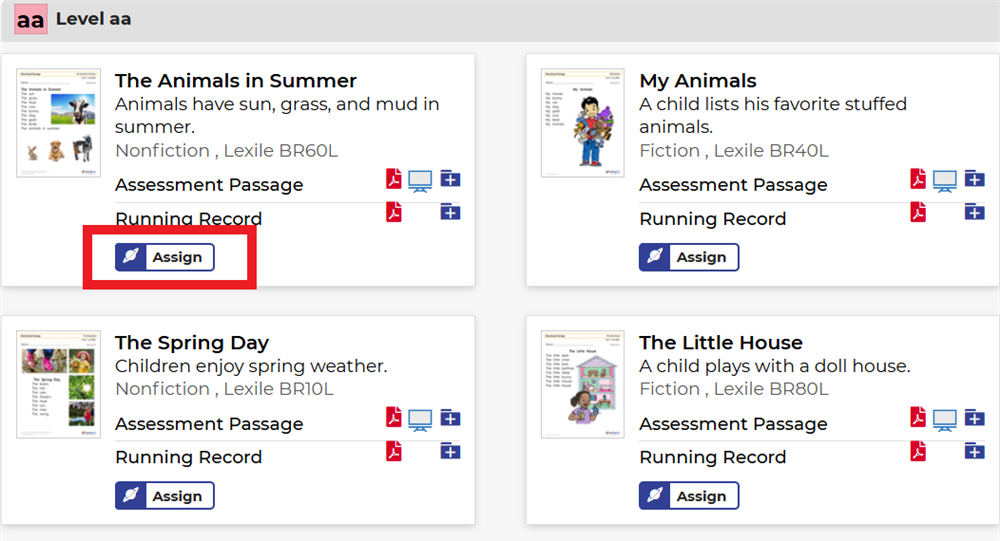Screen dimensions: 1000x541
Task: Open The Little House Running Record PDF
Action: (918, 451)
